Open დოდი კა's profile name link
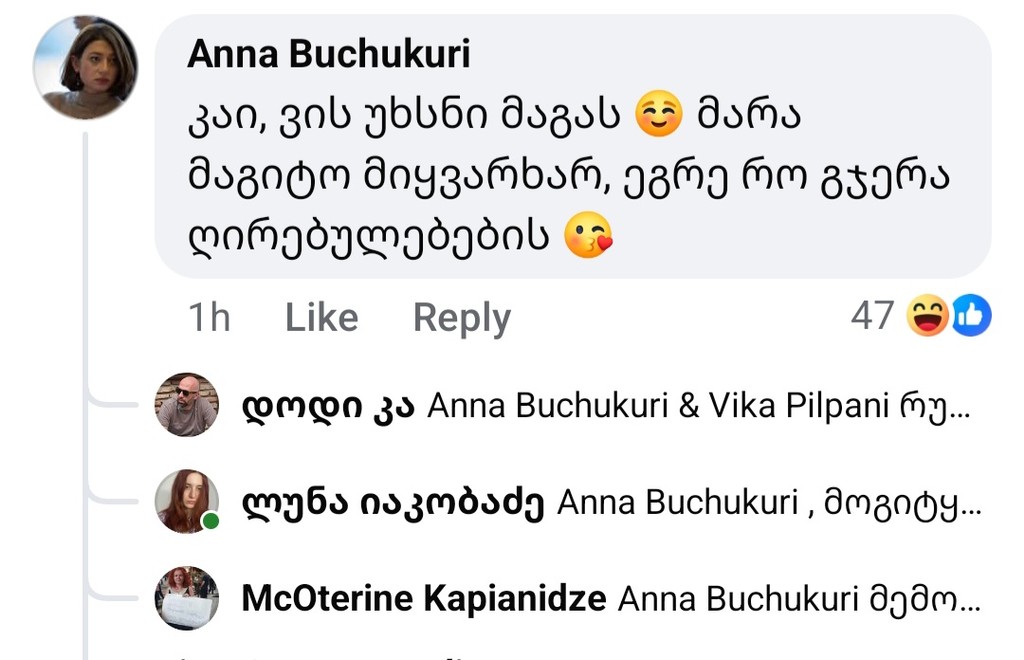The height and width of the screenshot is (660, 1024). [328, 406]
